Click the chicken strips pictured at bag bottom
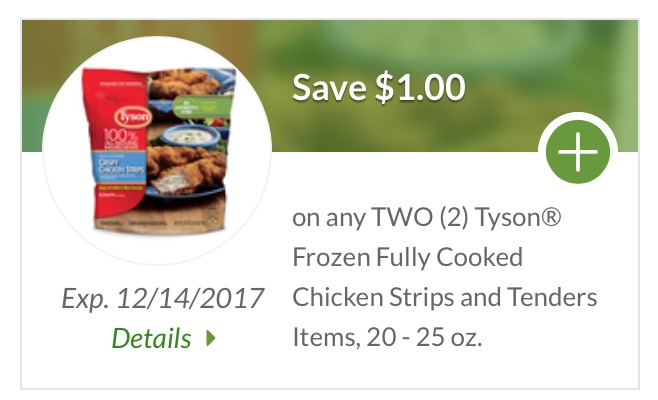658x400 pixels. click(187, 171)
